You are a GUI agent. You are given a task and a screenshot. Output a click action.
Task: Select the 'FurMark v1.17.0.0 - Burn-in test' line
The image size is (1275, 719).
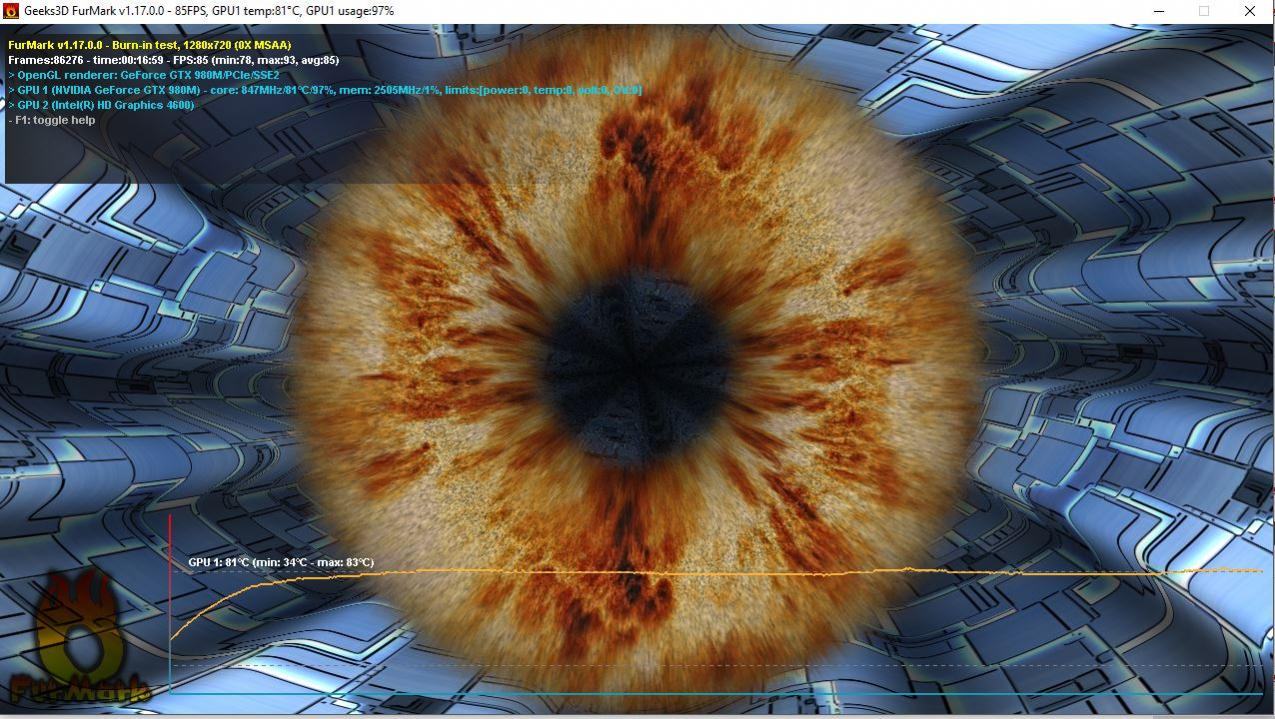[x=149, y=45]
